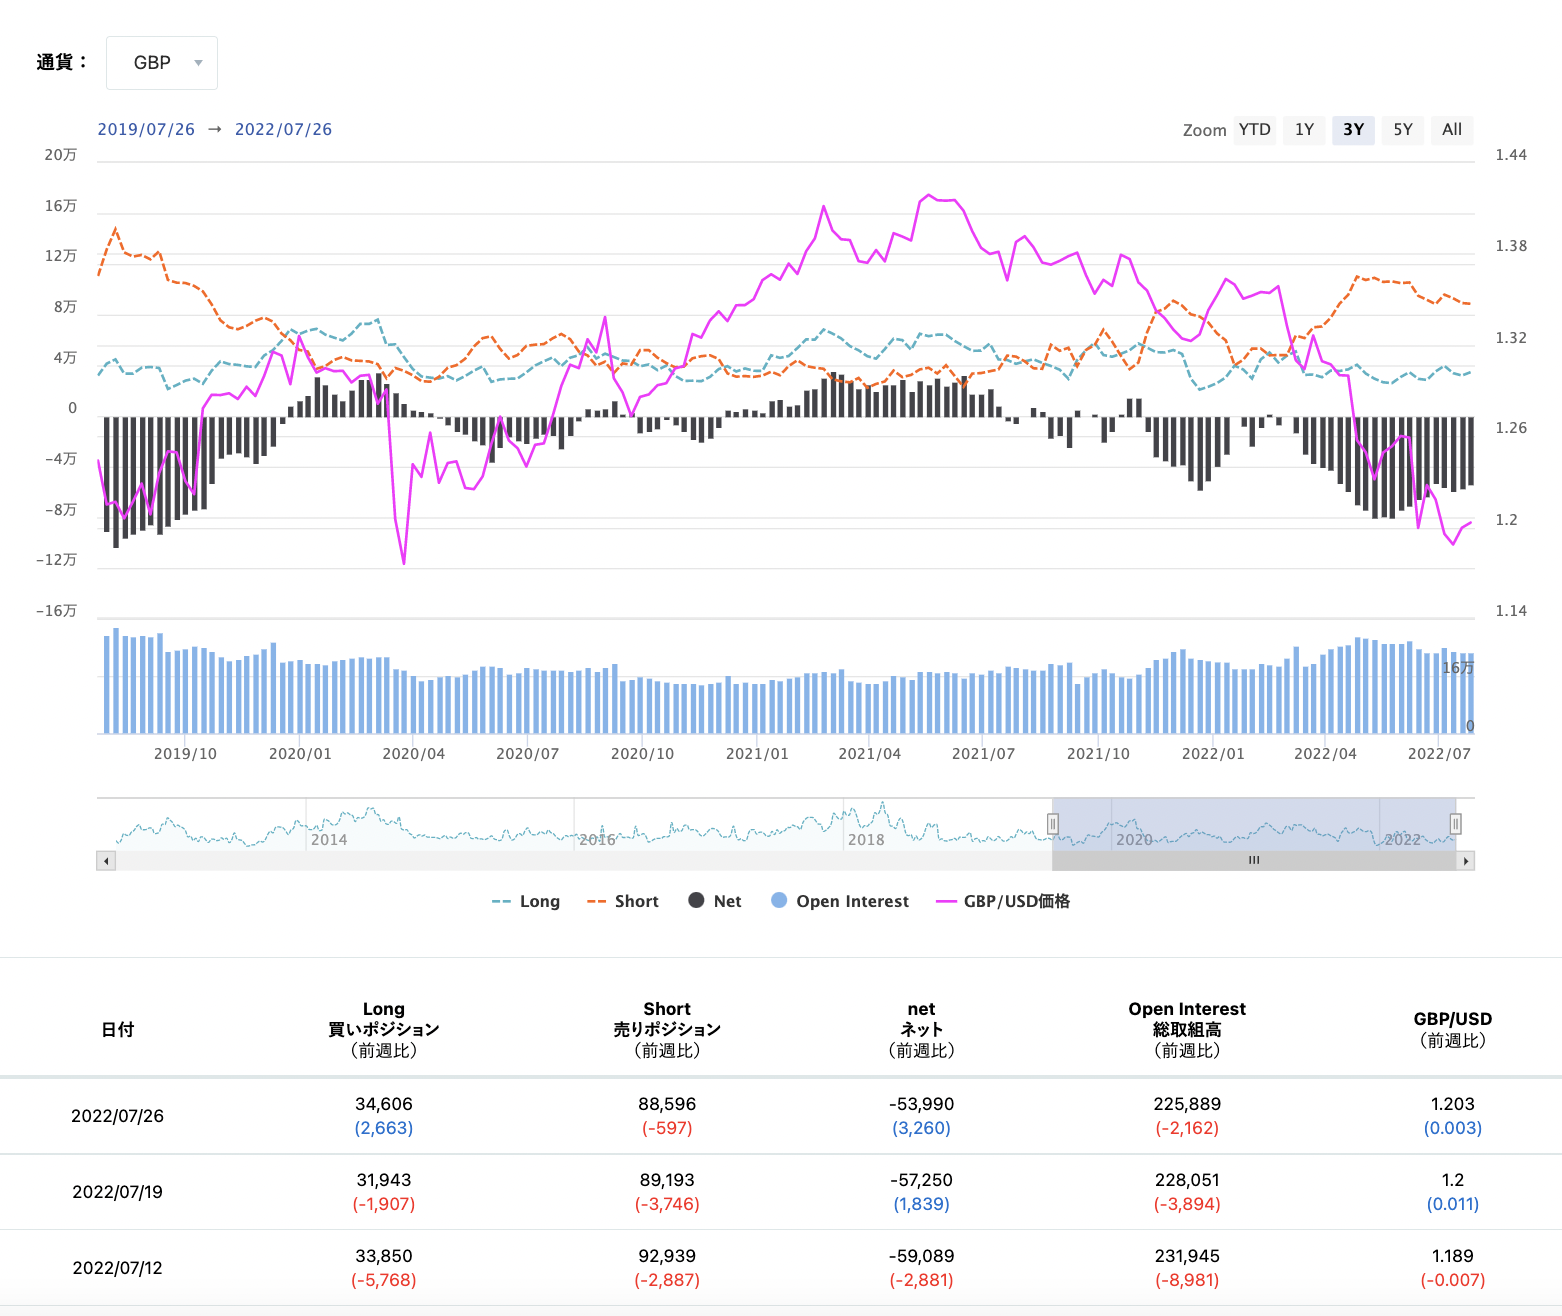The width and height of the screenshot is (1562, 1316).
Task: Click the 2020/04 x-axis label
Action: pos(414,754)
